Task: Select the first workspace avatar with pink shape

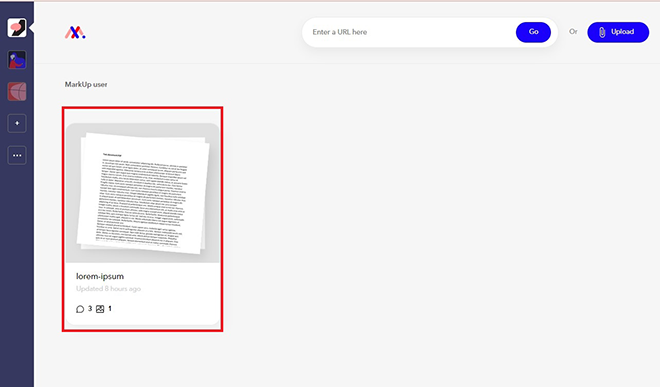Action: coord(17,28)
